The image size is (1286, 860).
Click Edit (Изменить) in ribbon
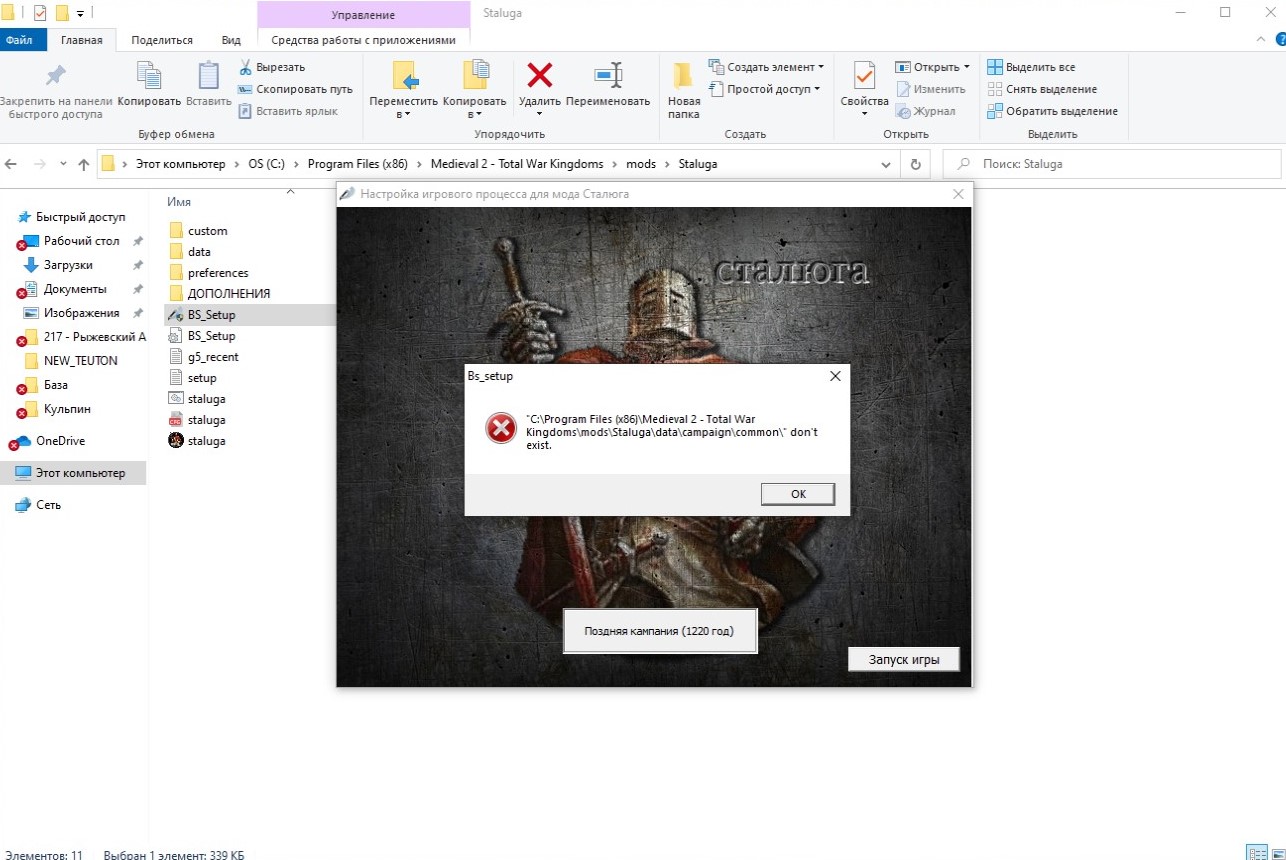(x=930, y=89)
